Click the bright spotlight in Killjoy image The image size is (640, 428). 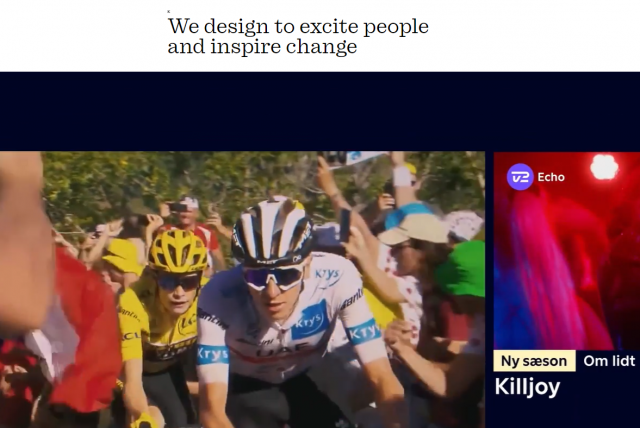[x=604, y=166]
